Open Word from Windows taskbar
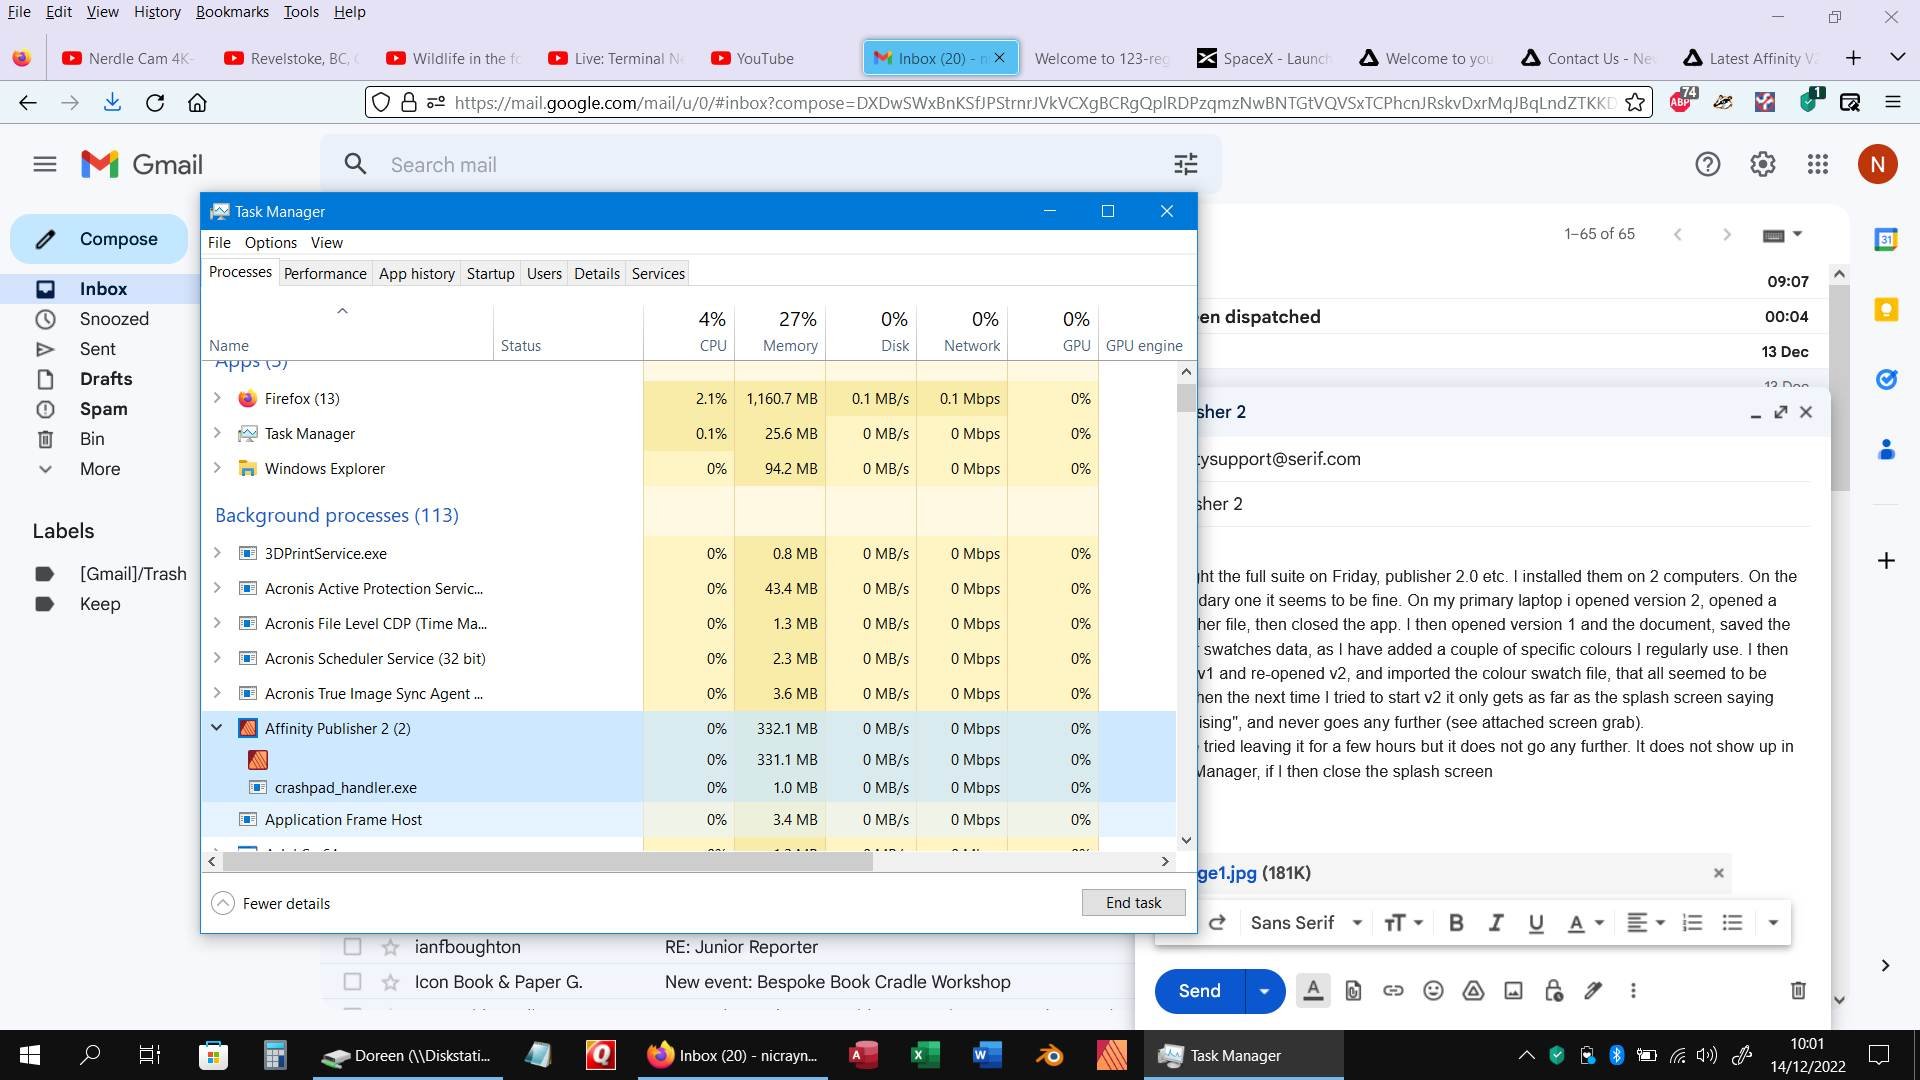This screenshot has height=1080, width=1920. click(x=986, y=1055)
